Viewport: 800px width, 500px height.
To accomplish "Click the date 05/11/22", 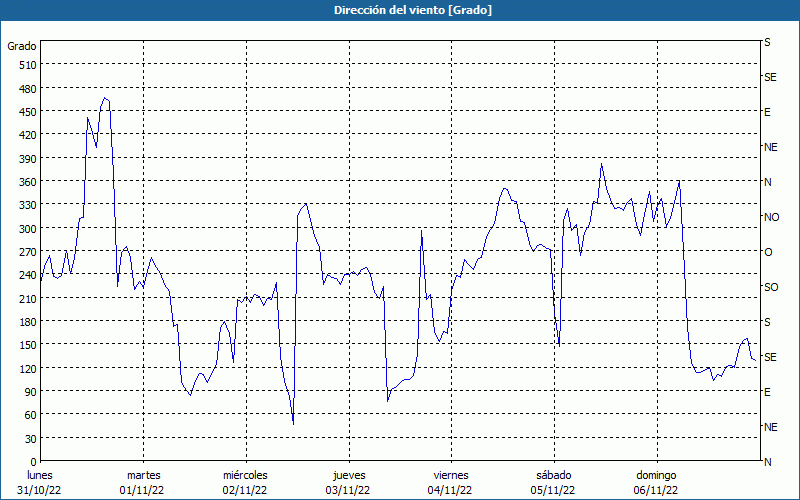I will pyautogui.click(x=553, y=490).
